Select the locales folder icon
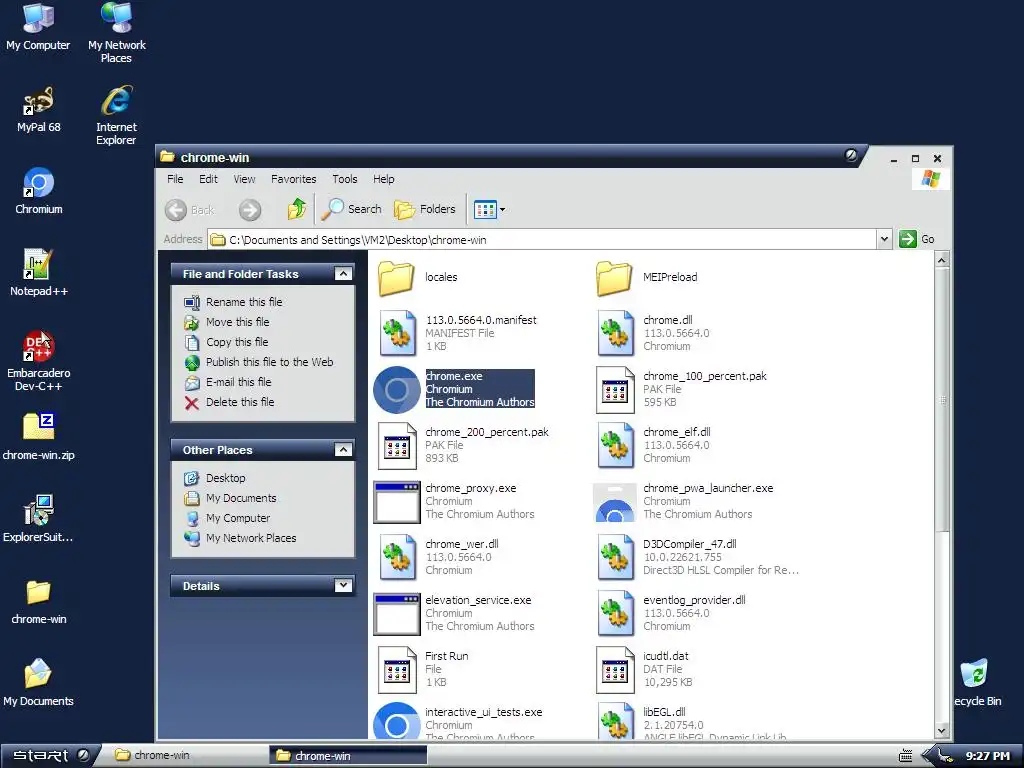This screenshot has width=1024, height=768. click(x=396, y=278)
